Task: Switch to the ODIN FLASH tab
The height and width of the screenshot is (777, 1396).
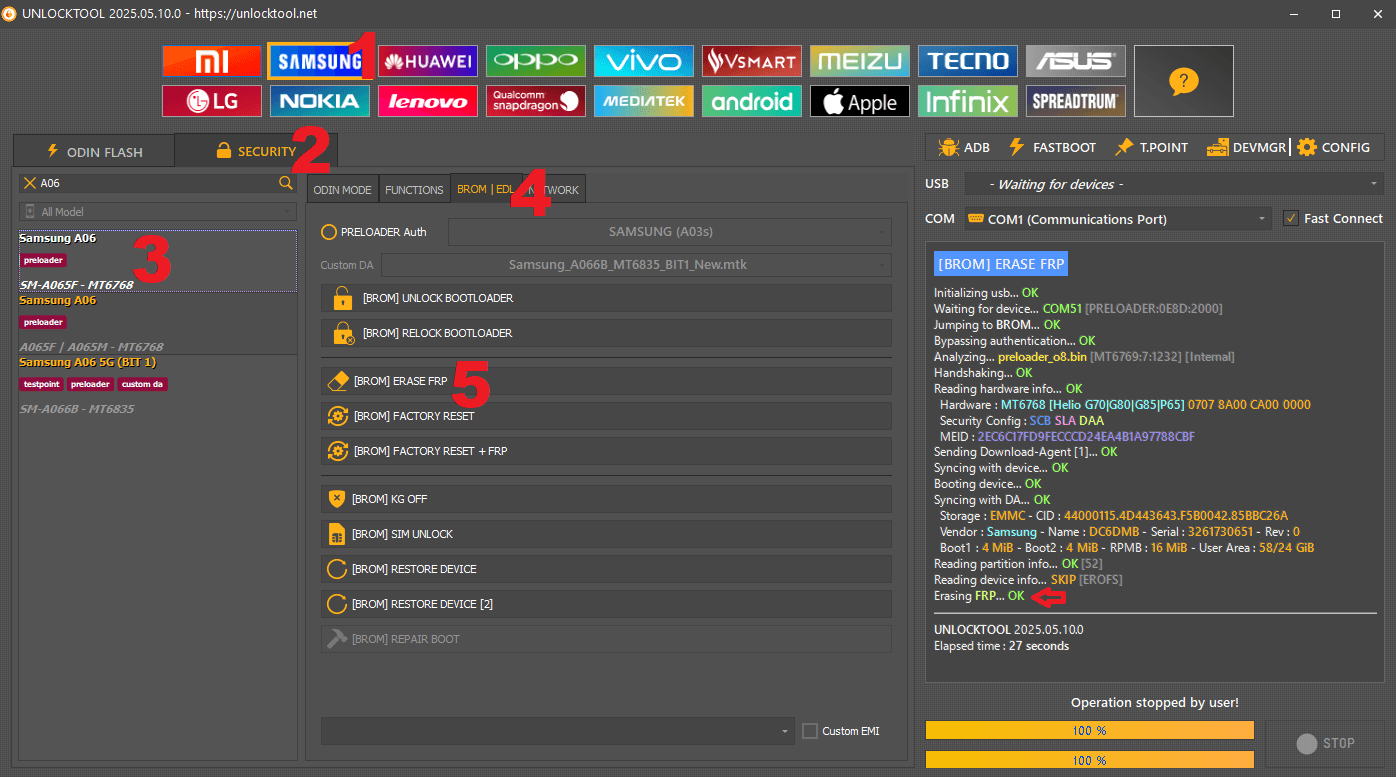Action: (94, 152)
